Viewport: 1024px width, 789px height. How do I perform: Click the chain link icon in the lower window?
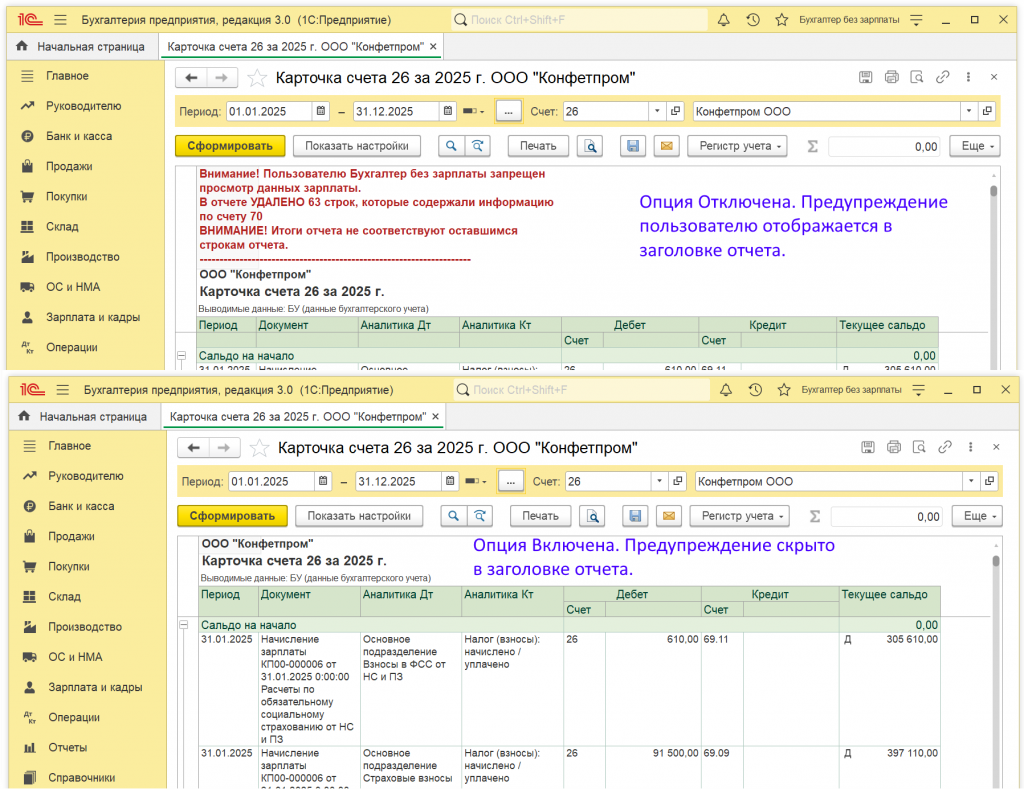coord(944,447)
